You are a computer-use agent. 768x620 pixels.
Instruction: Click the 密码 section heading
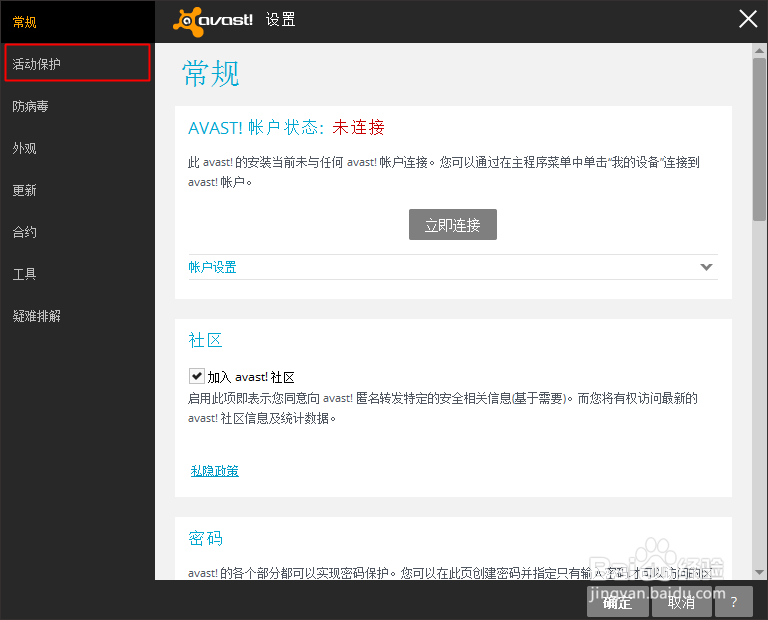tap(205, 538)
